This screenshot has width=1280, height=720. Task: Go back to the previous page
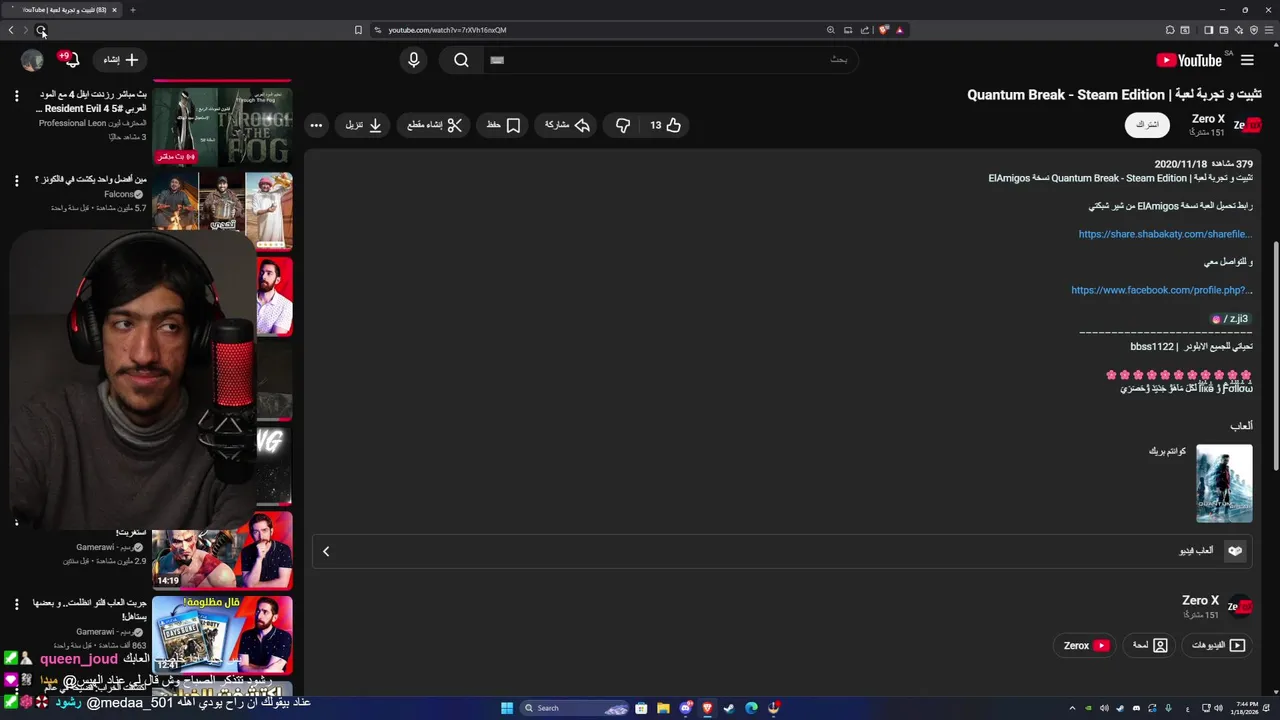[x=11, y=31]
